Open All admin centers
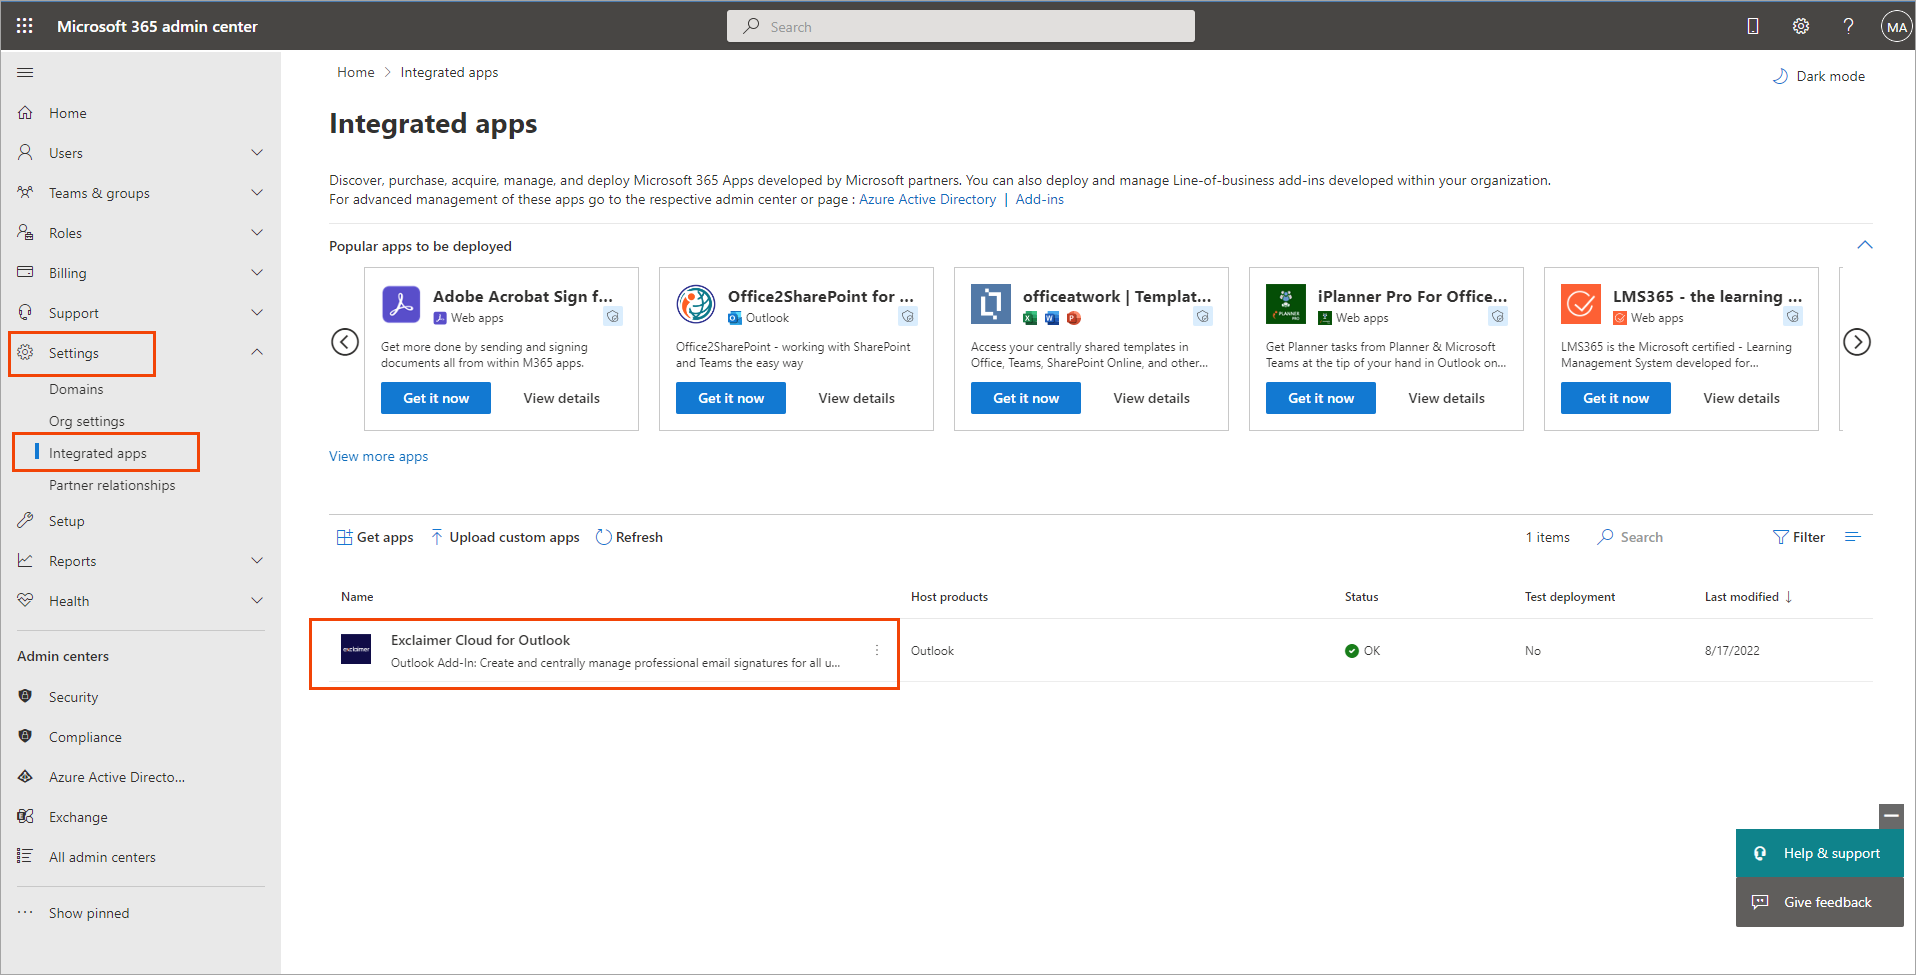The height and width of the screenshot is (975, 1916). pos(102,857)
